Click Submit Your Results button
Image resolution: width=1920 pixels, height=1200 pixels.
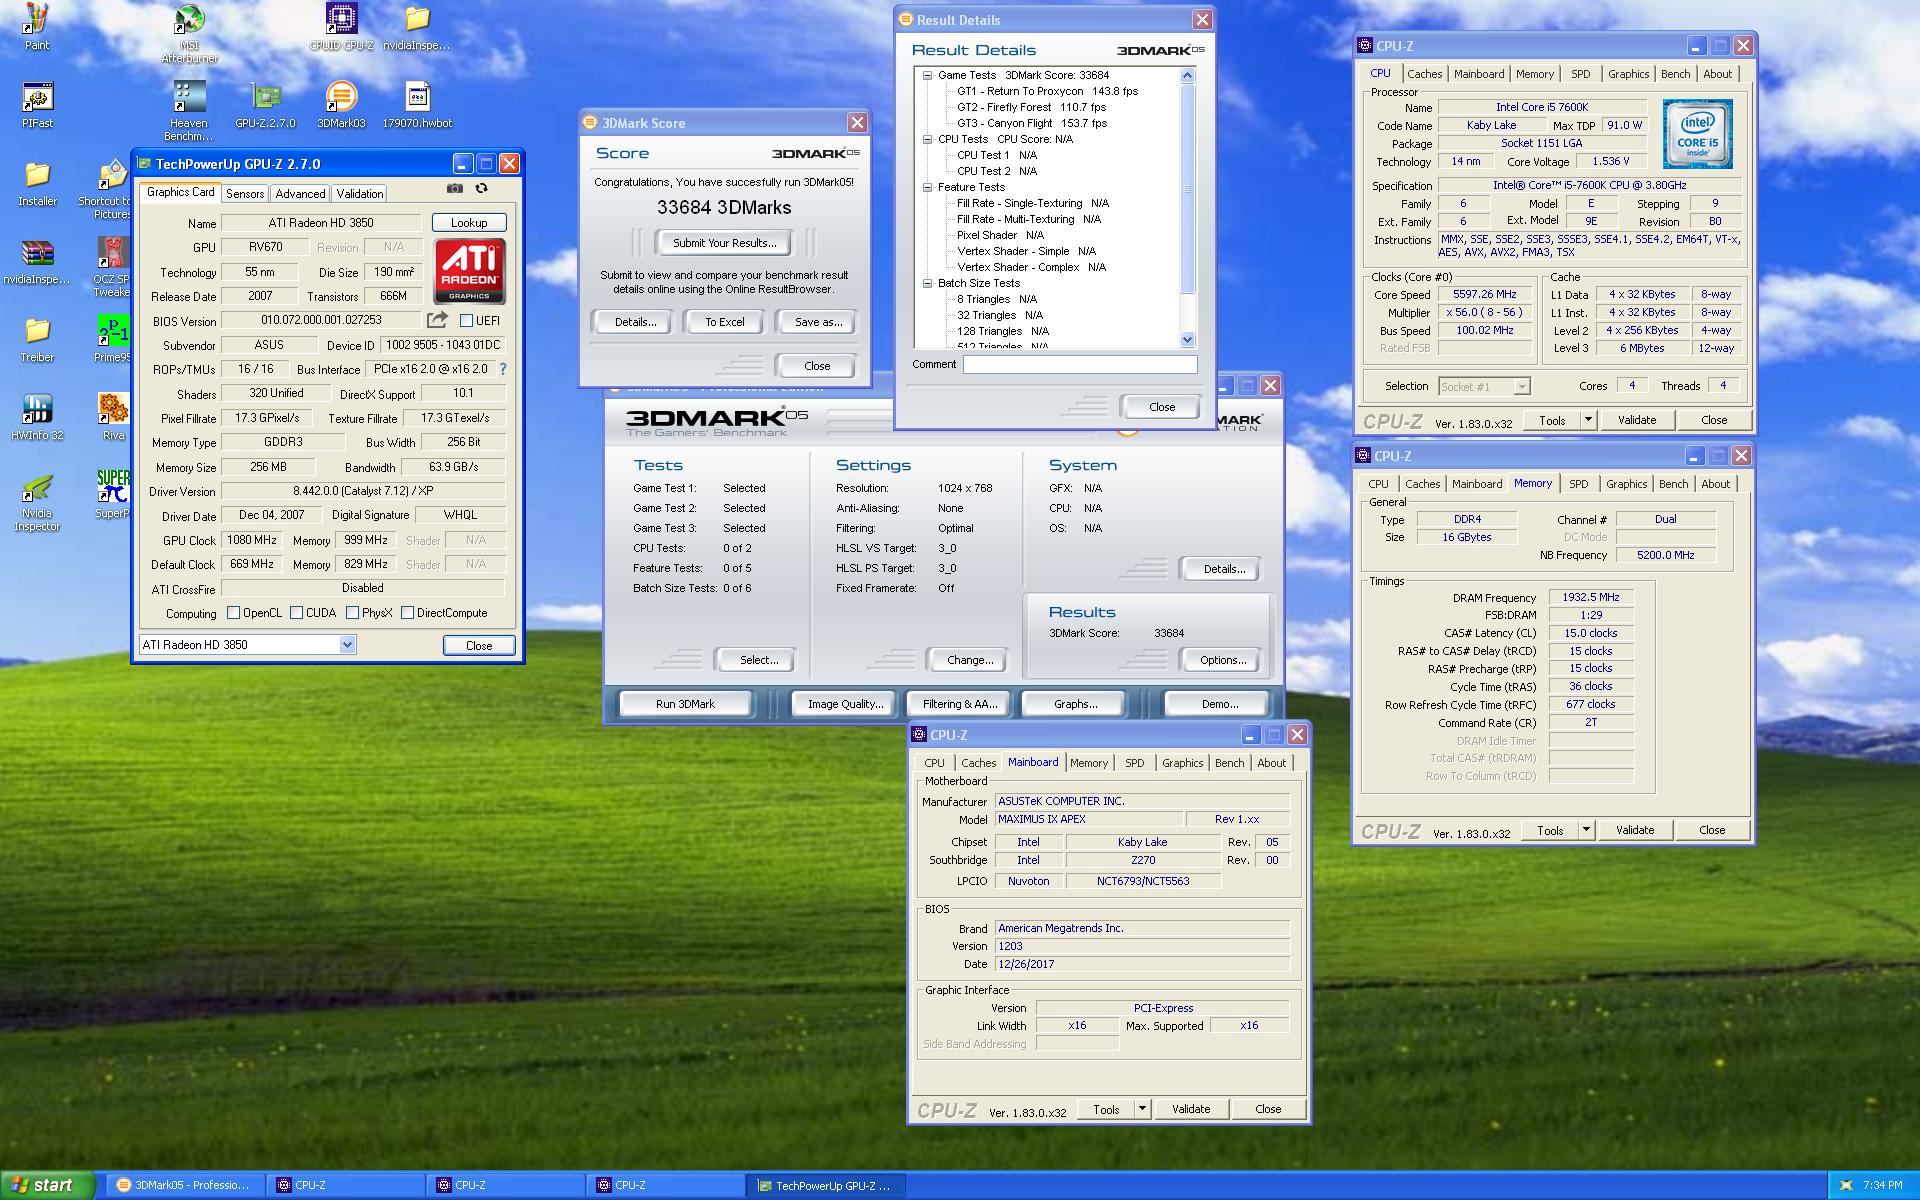725,243
